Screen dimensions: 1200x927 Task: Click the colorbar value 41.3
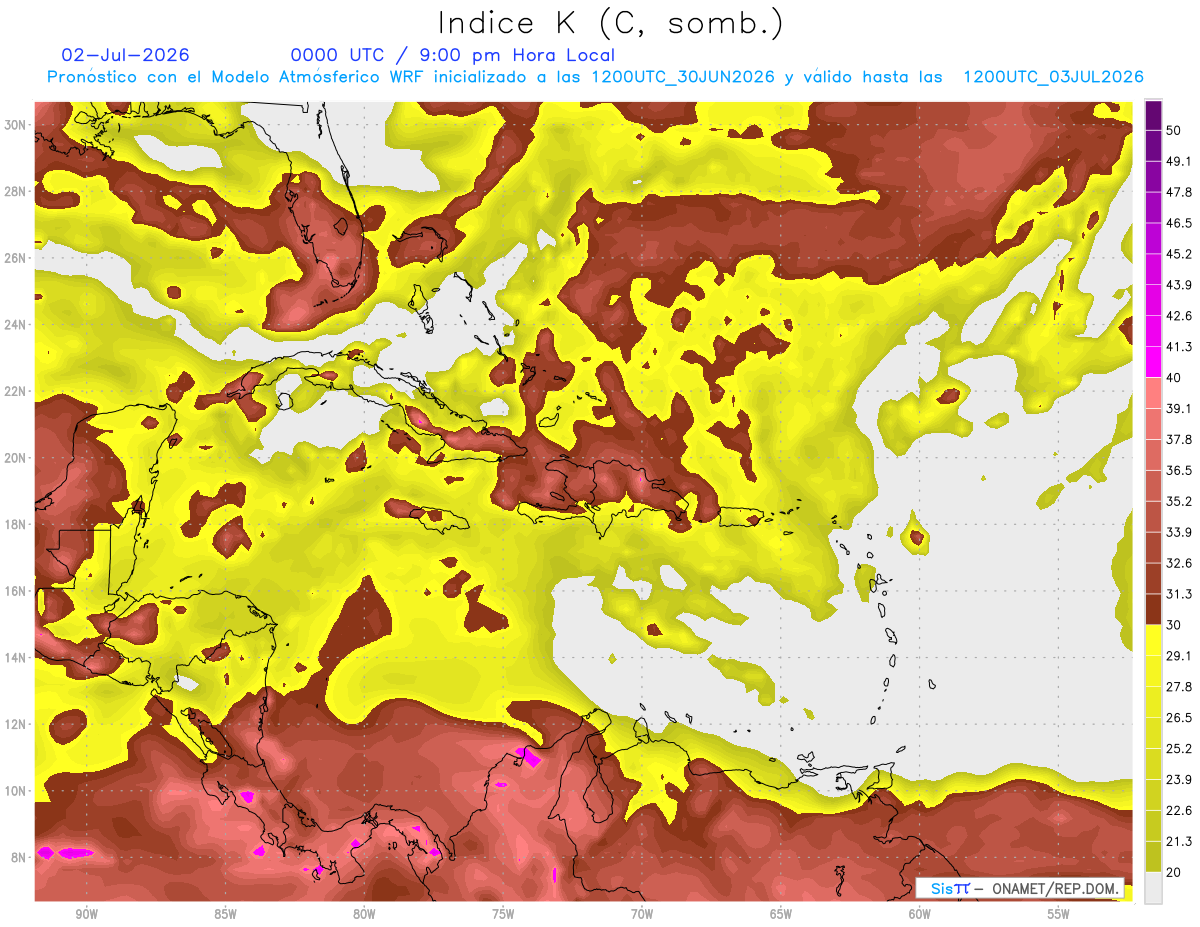pos(1178,347)
